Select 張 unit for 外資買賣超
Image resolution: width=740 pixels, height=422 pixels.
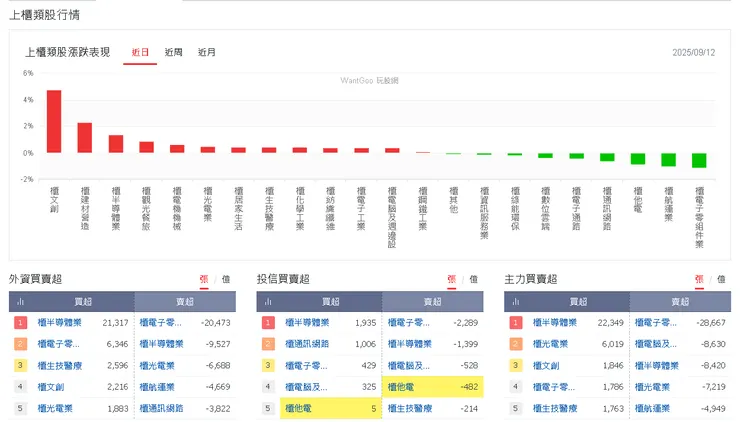pos(204,279)
